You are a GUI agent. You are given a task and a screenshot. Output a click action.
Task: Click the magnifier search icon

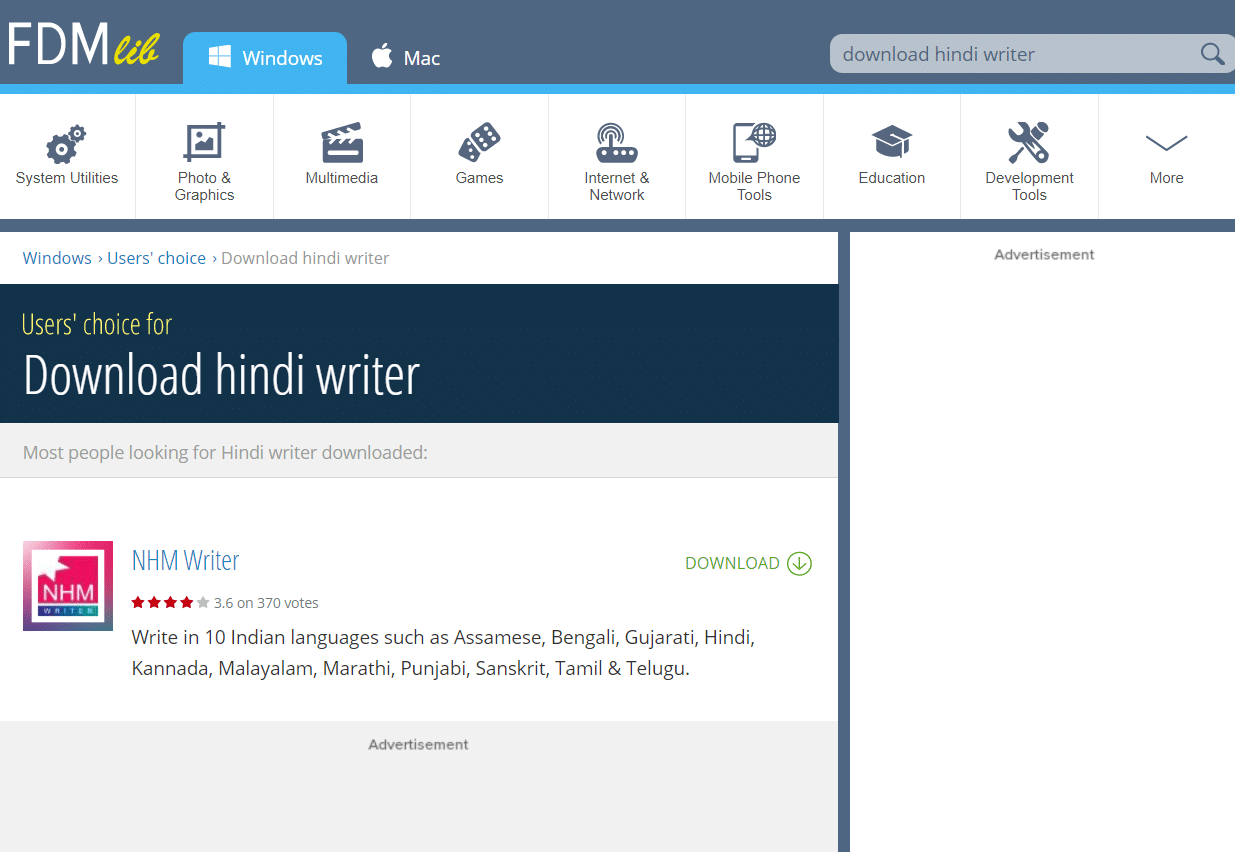[1212, 54]
